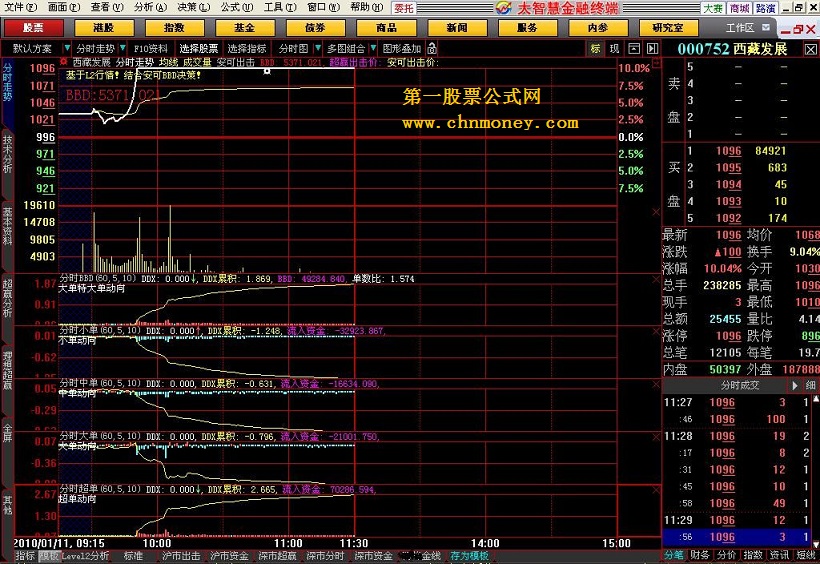The image size is (820, 564).
Task: Click the 存为模板 link
Action: click(469, 556)
